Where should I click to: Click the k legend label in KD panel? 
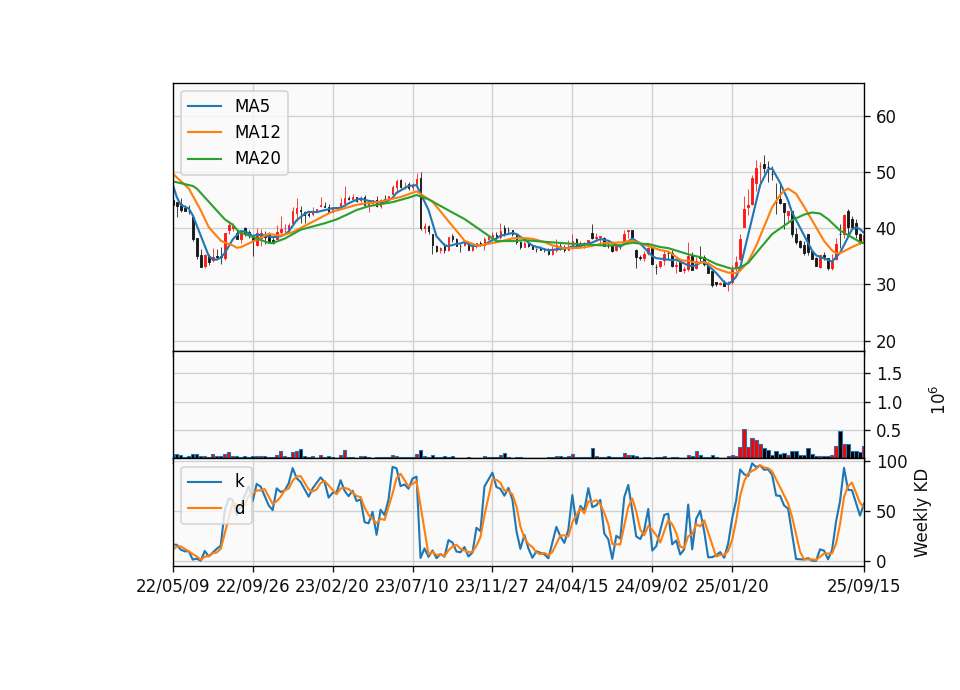pyautogui.click(x=239, y=481)
